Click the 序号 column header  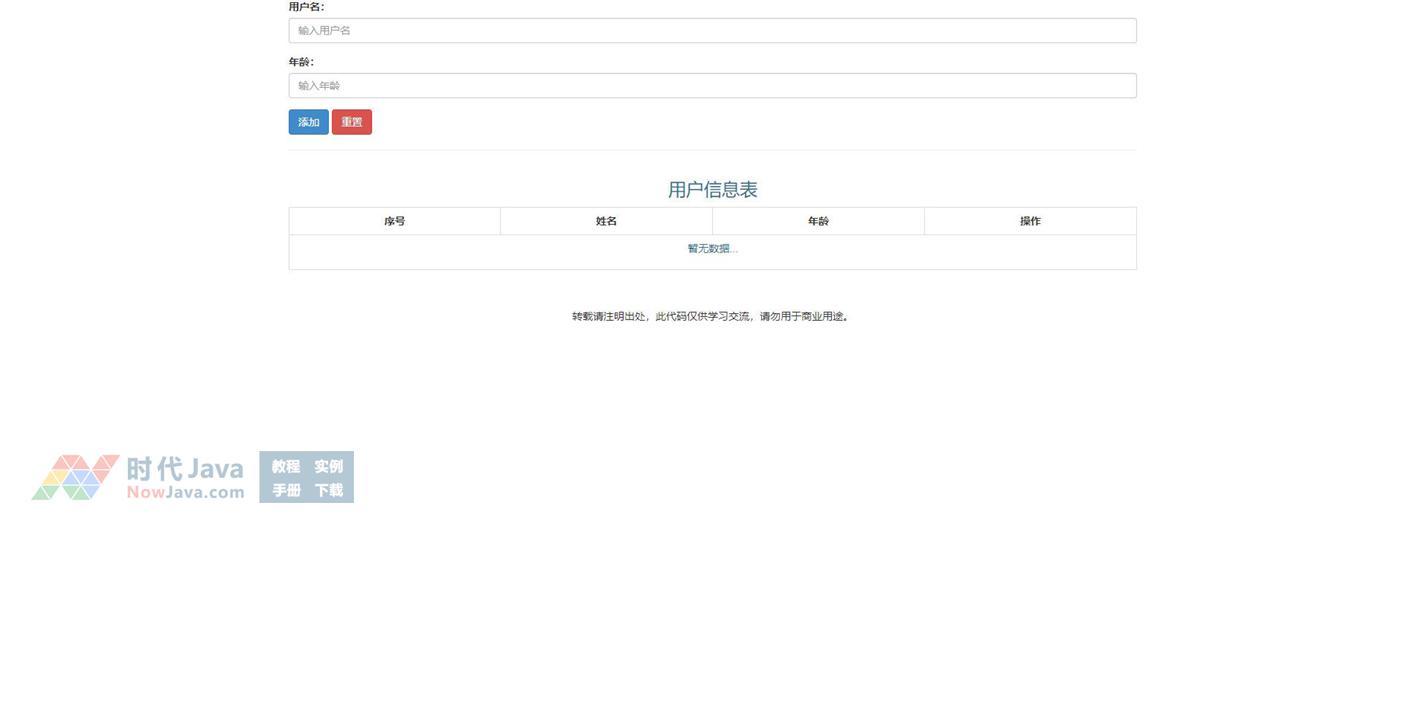(x=394, y=221)
